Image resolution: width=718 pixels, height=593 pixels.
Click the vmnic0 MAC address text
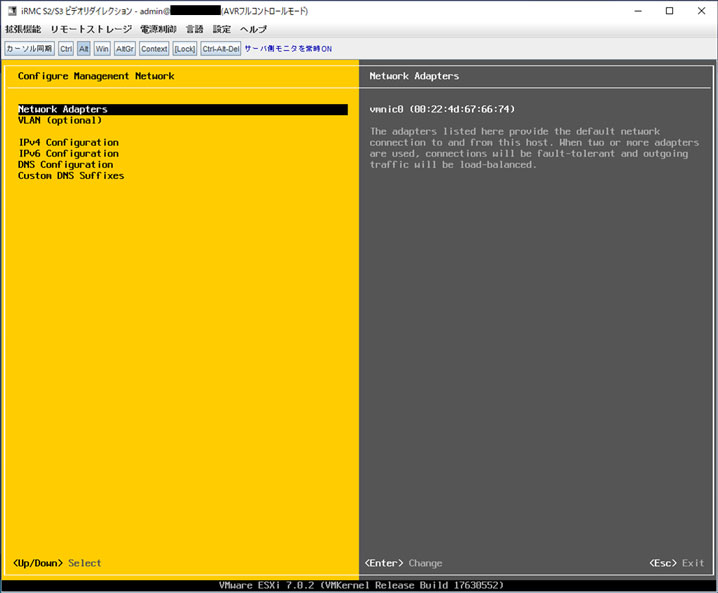(x=442, y=109)
